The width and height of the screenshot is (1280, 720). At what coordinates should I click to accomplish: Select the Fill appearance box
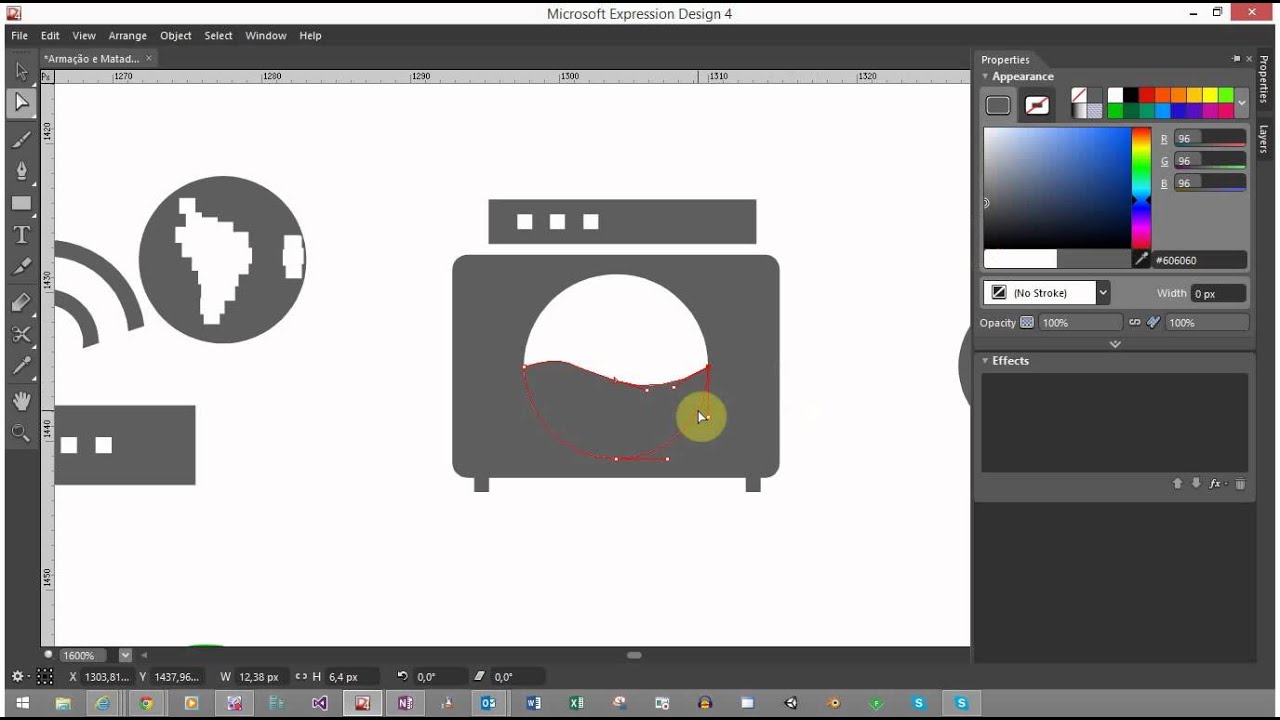pyautogui.click(x=998, y=105)
